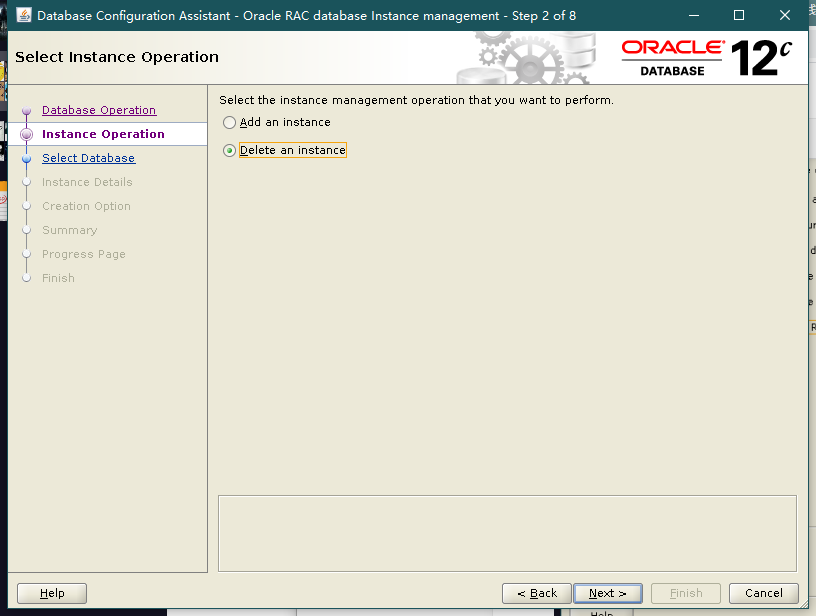
Task: Go back with the Back button
Action: (537, 593)
